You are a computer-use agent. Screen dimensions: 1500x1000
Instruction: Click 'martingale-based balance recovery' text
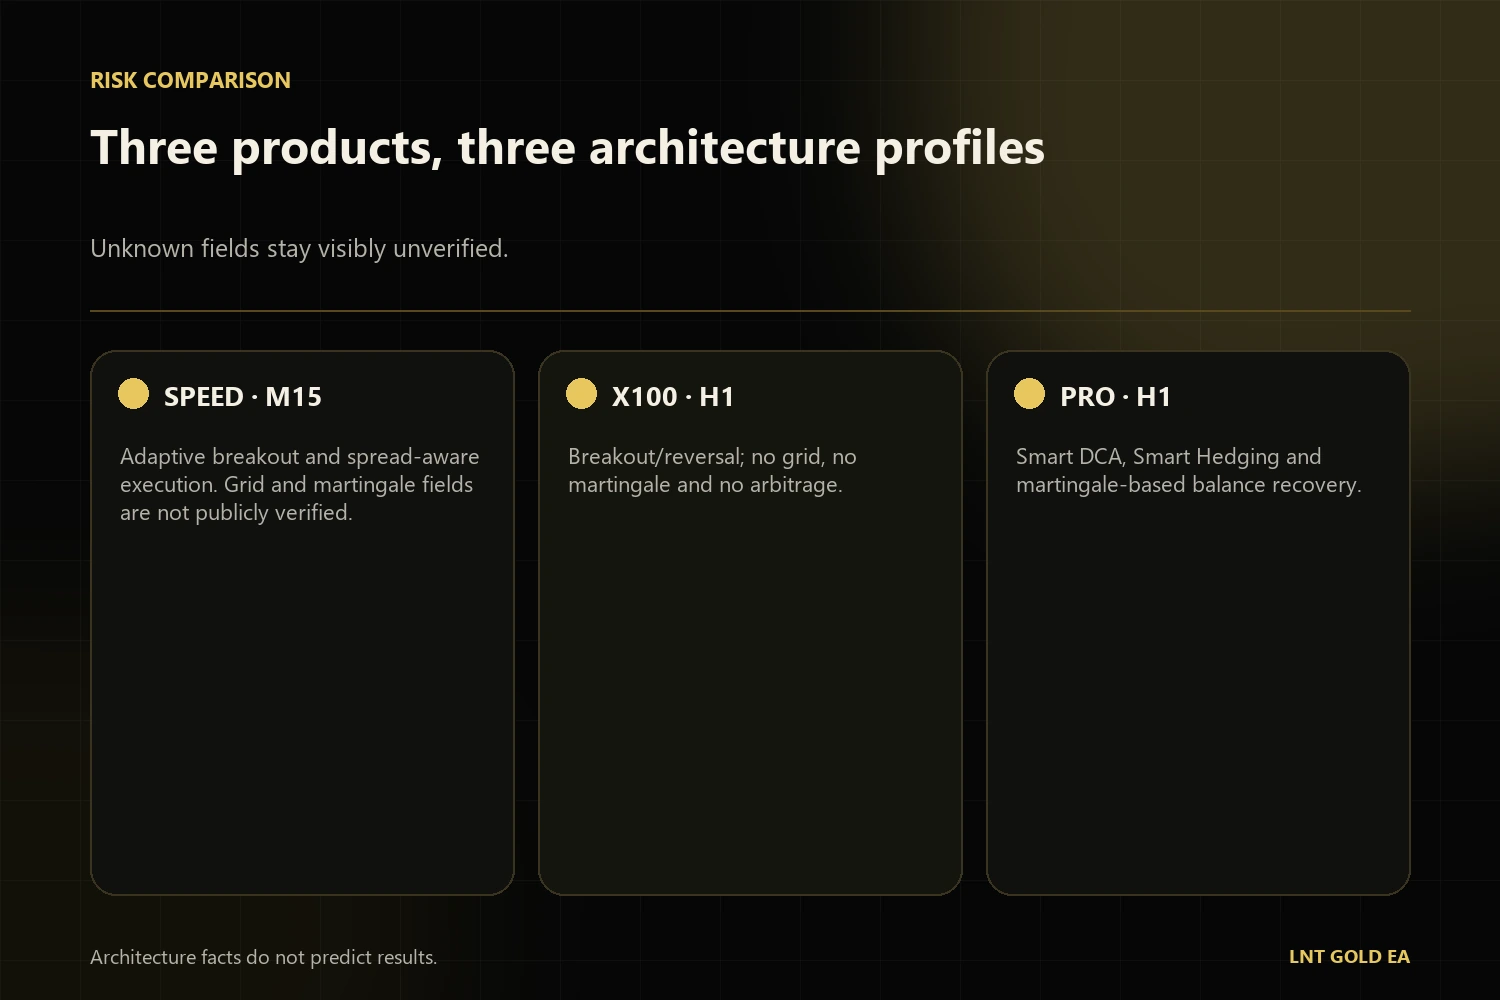pos(1187,485)
